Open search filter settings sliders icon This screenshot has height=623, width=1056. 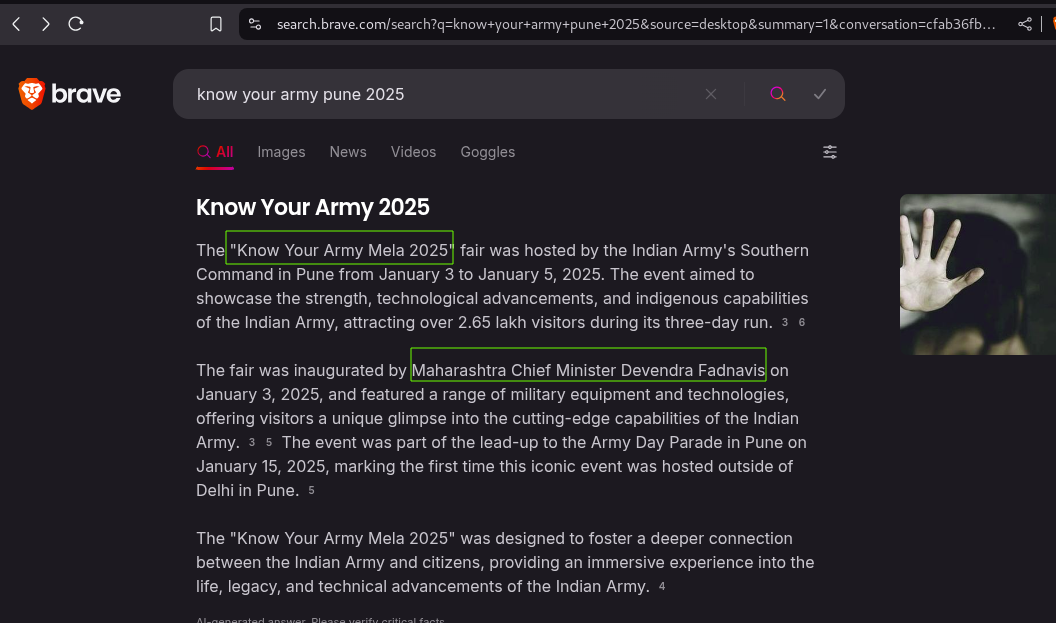coord(830,152)
